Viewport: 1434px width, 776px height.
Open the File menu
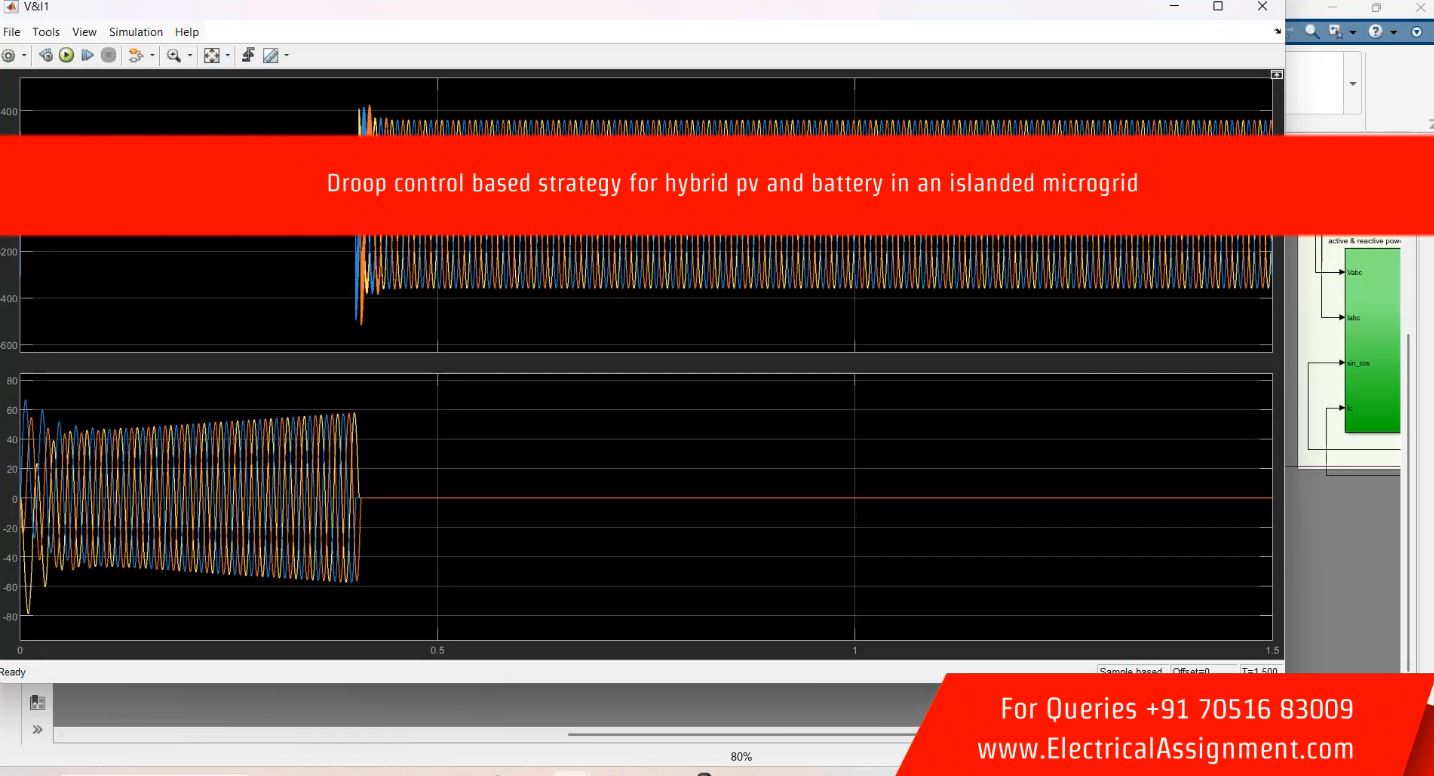pos(11,32)
